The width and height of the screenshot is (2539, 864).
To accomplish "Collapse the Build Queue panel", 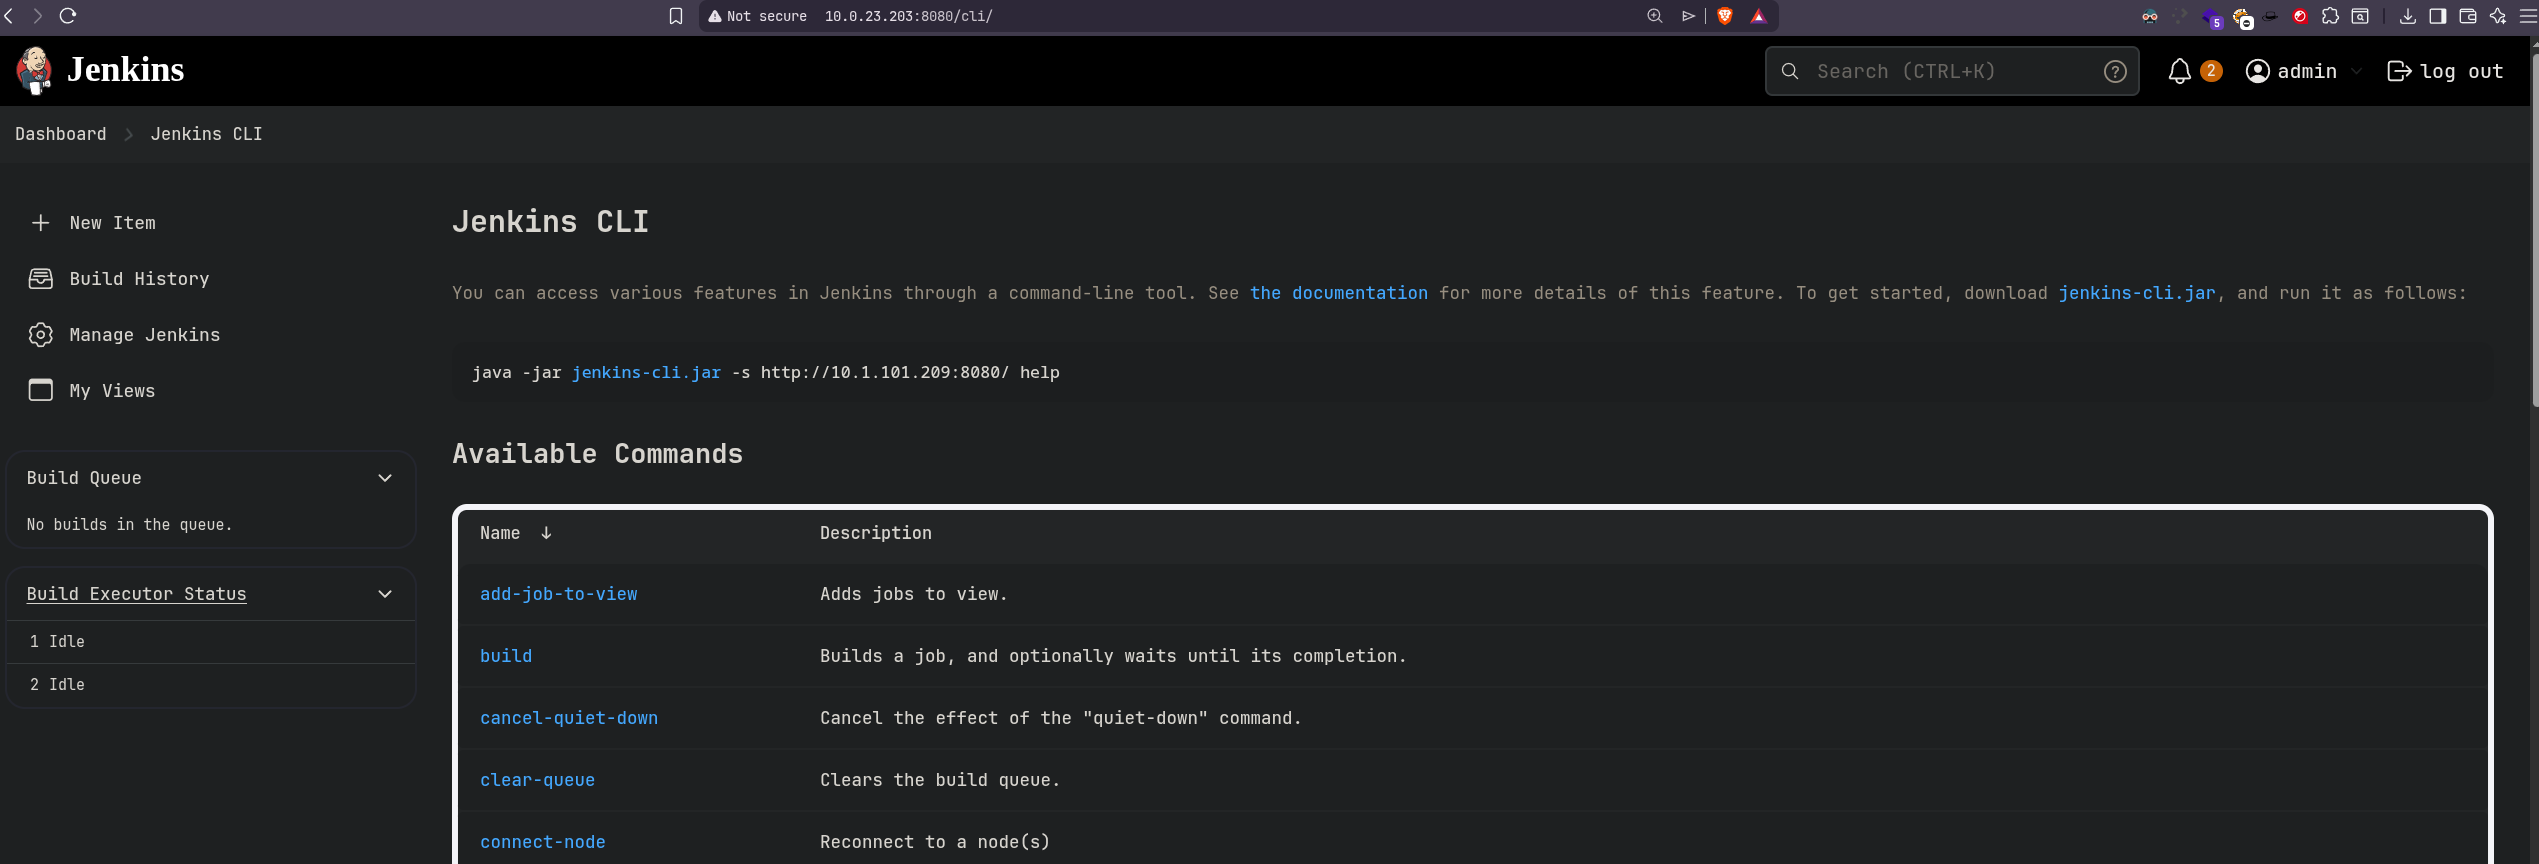I will click(385, 478).
